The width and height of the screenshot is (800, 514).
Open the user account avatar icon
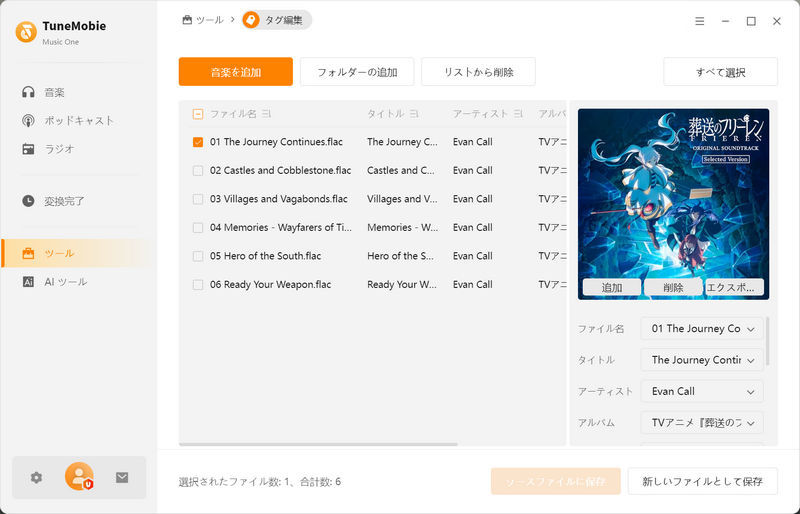(79, 477)
